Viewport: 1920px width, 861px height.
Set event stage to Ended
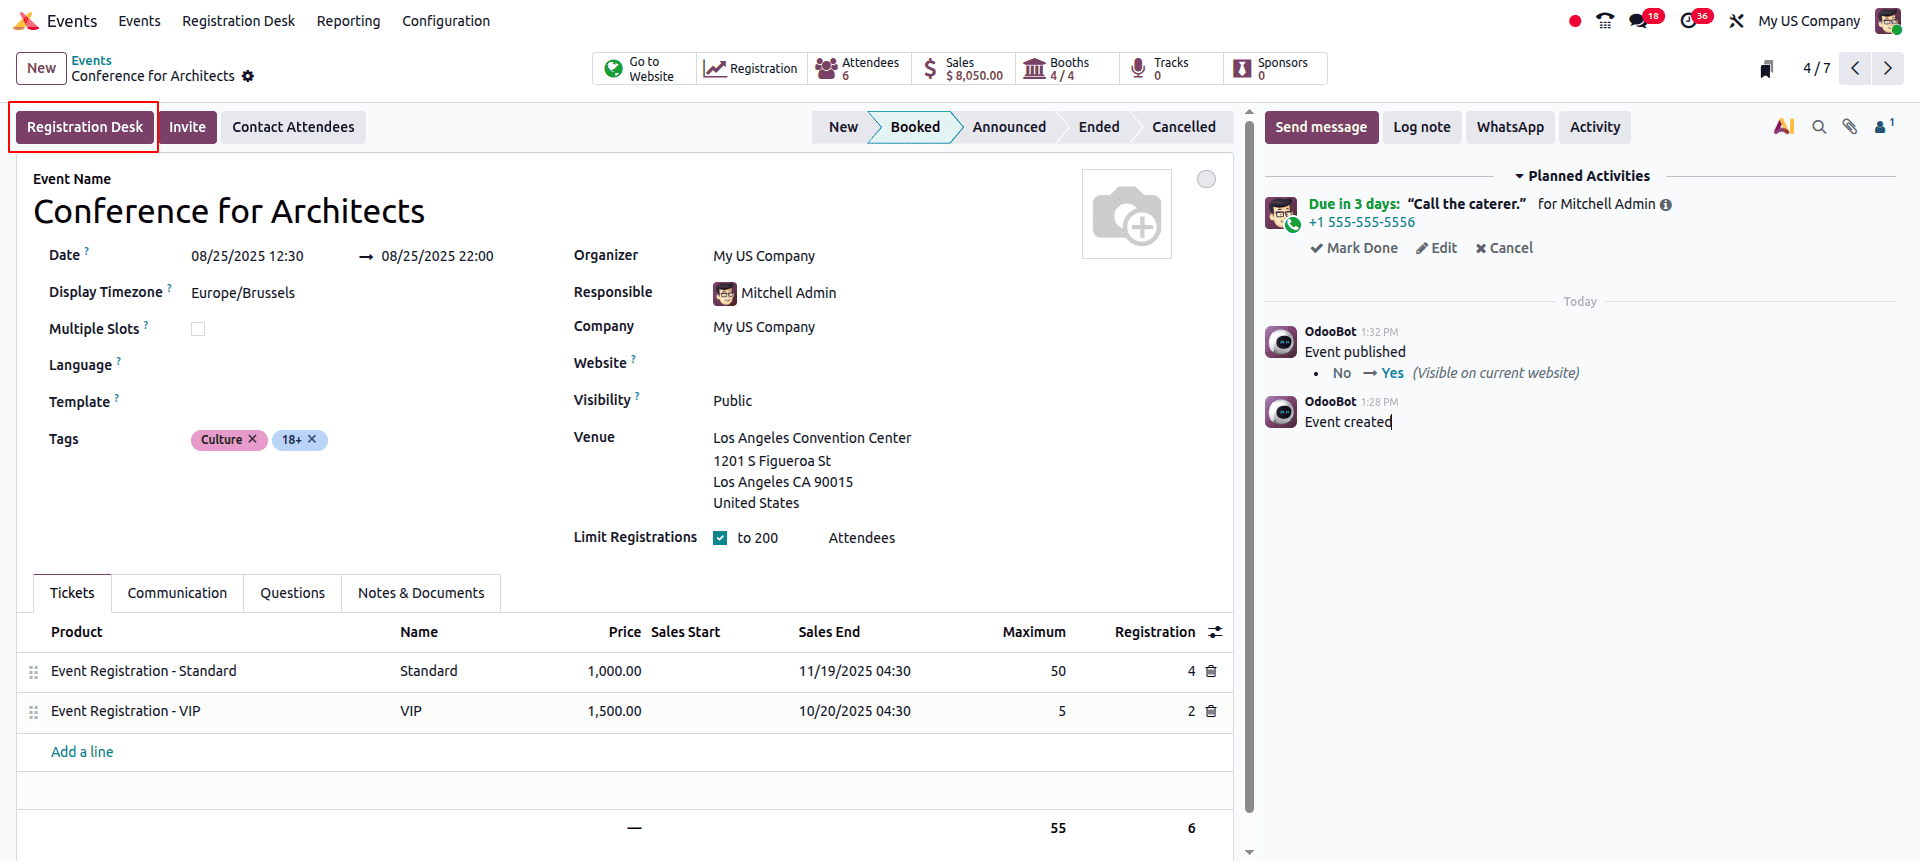[x=1099, y=127]
